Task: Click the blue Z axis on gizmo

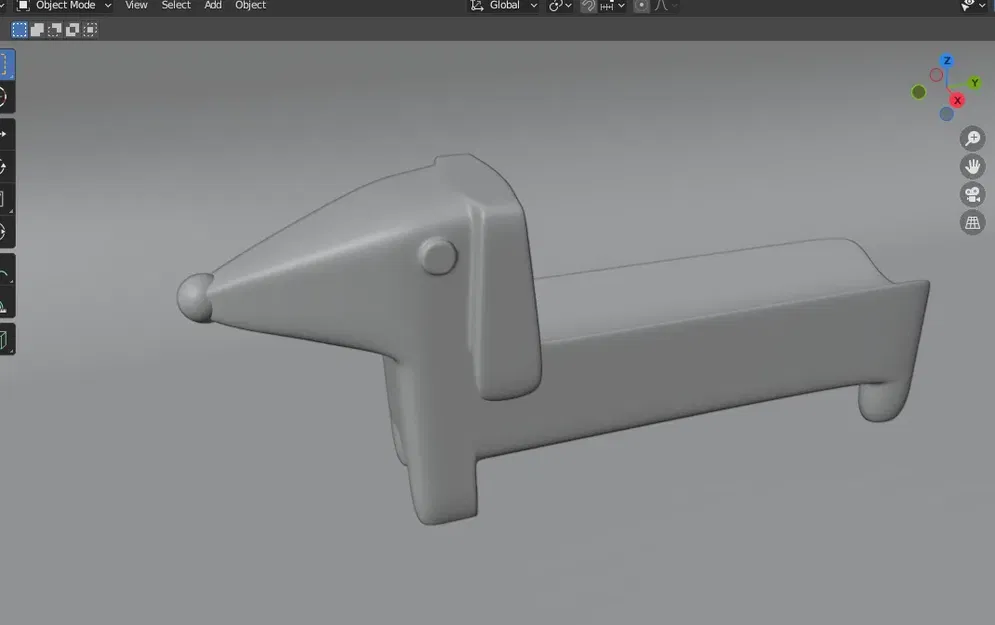Action: (x=947, y=61)
